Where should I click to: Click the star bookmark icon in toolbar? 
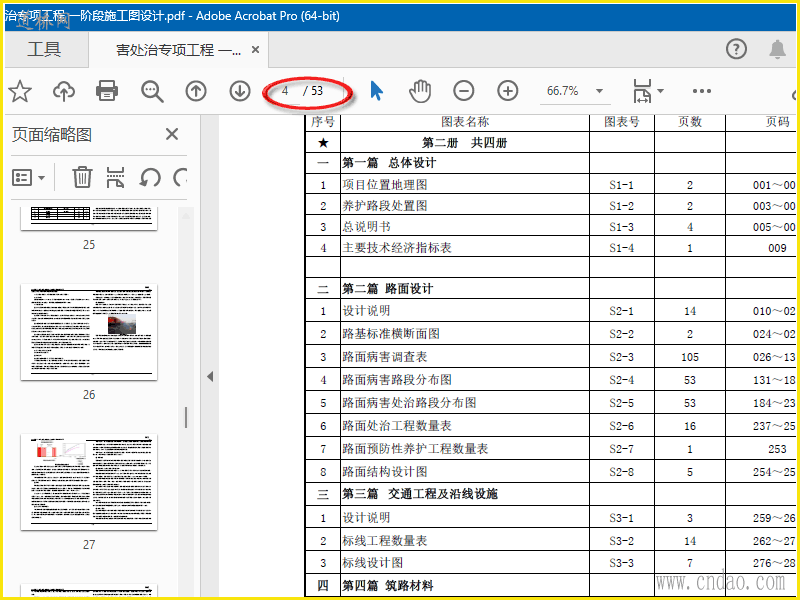click(x=20, y=91)
